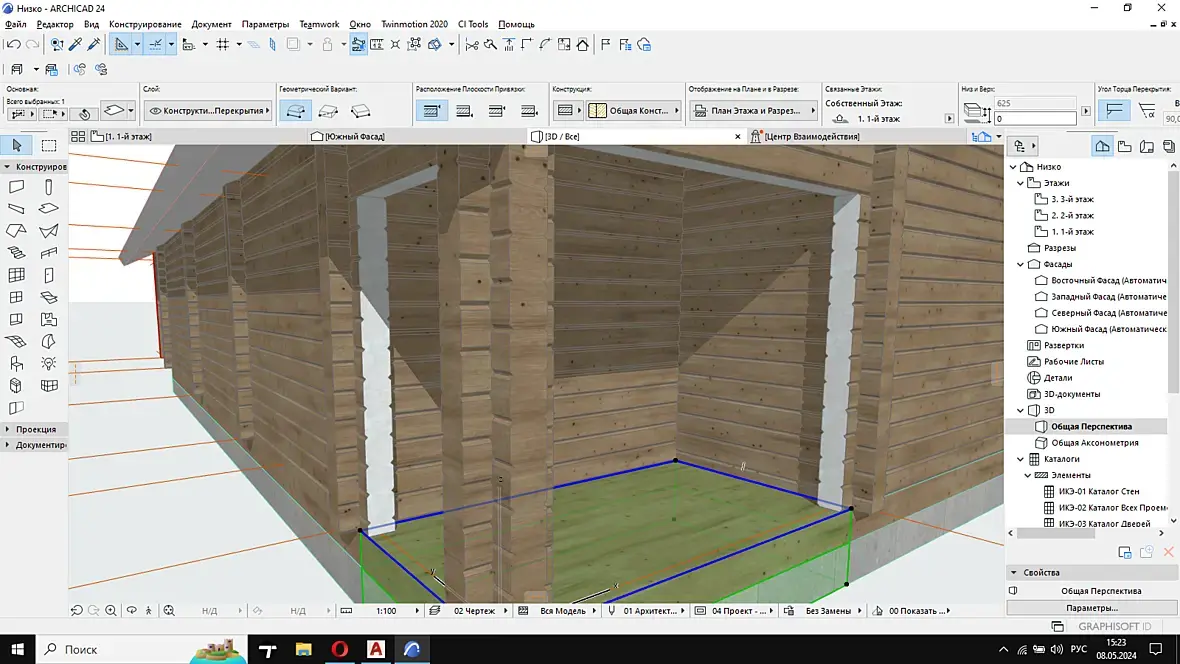Select the Lamp tool
This screenshot has height=664, width=1180.
(48, 363)
